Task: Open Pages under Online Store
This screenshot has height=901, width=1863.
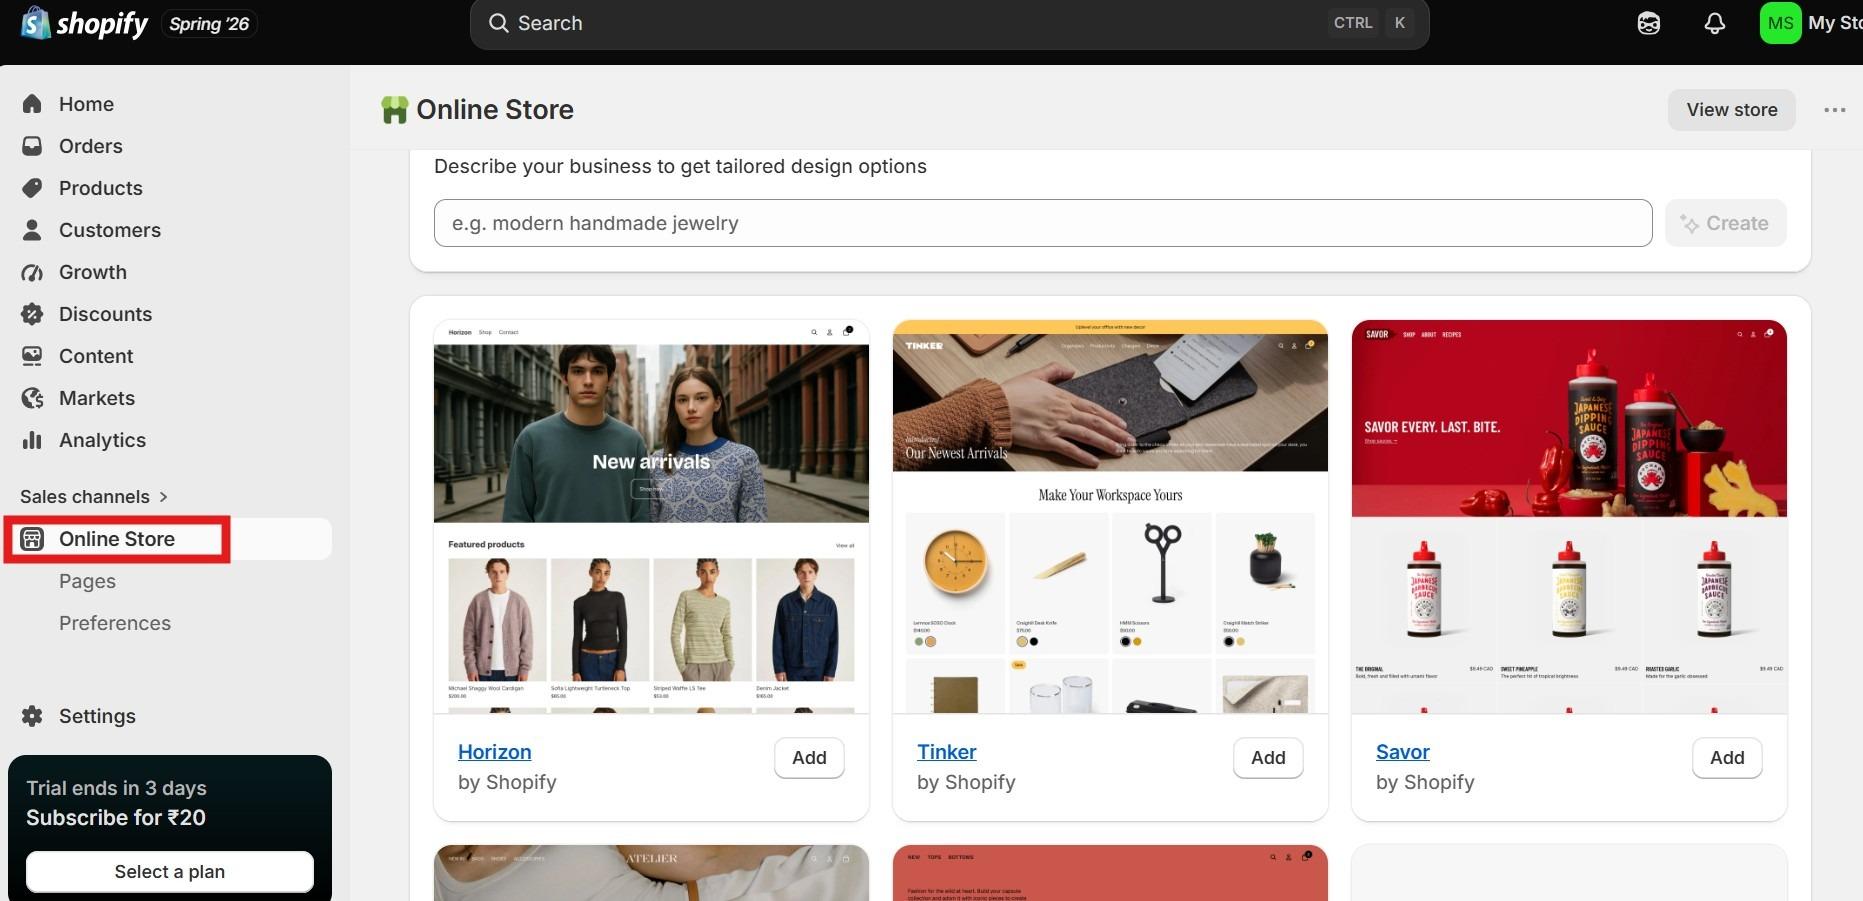Action: click(88, 581)
